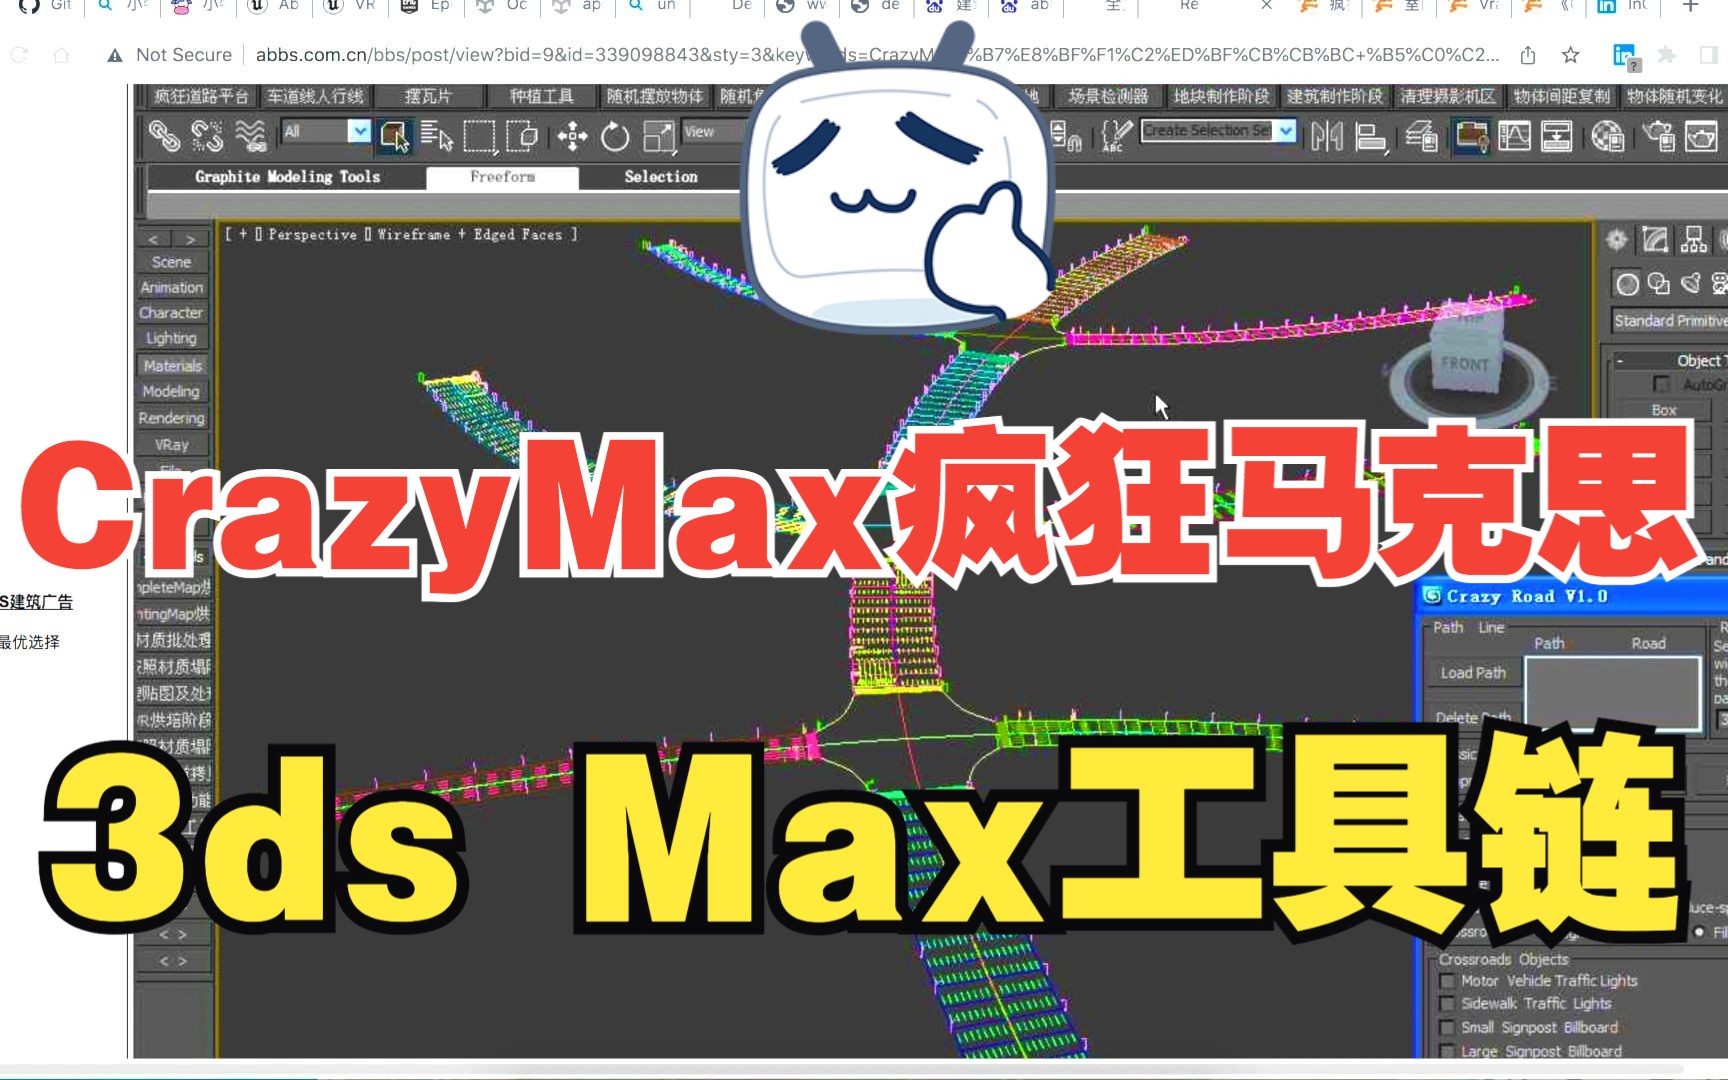This screenshot has width=1728, height=1080.
Task: Open the Lighting sidebar menu
Action: coord(172,339)
